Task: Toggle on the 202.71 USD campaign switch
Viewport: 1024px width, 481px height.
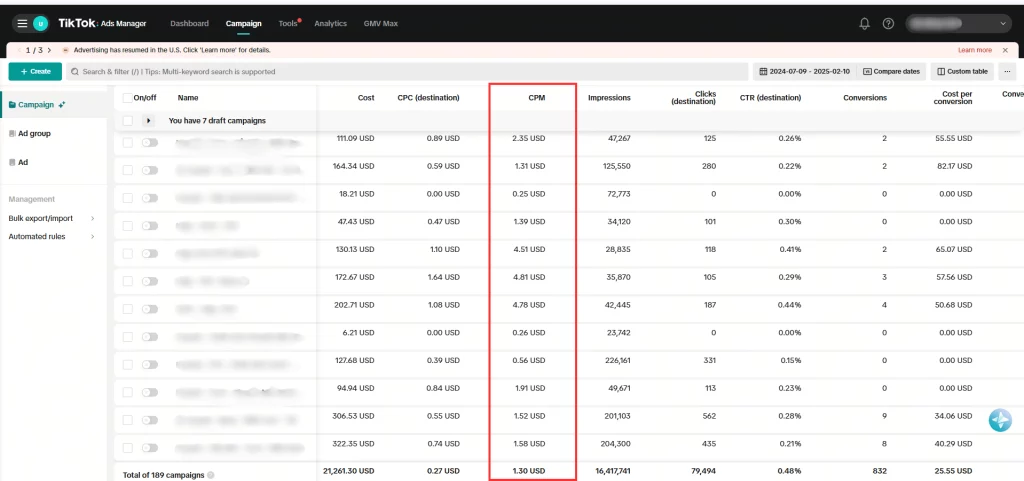Action: click(150, 309)
